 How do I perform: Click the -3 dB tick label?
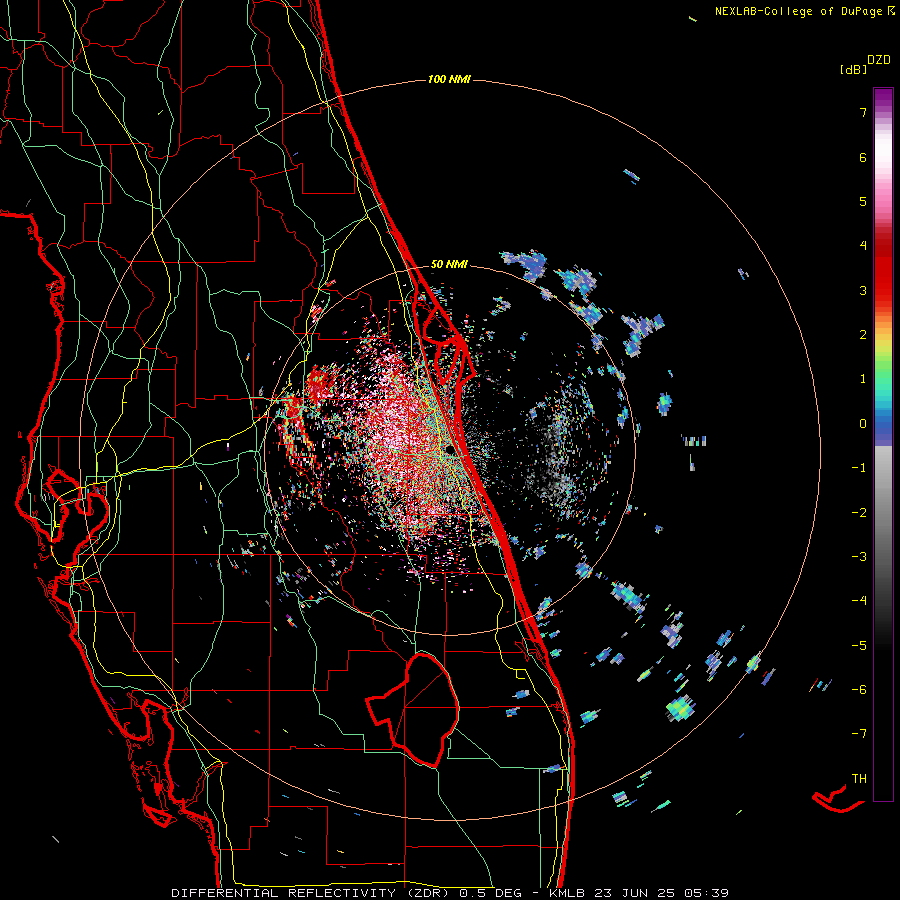(x=859, y=557)
